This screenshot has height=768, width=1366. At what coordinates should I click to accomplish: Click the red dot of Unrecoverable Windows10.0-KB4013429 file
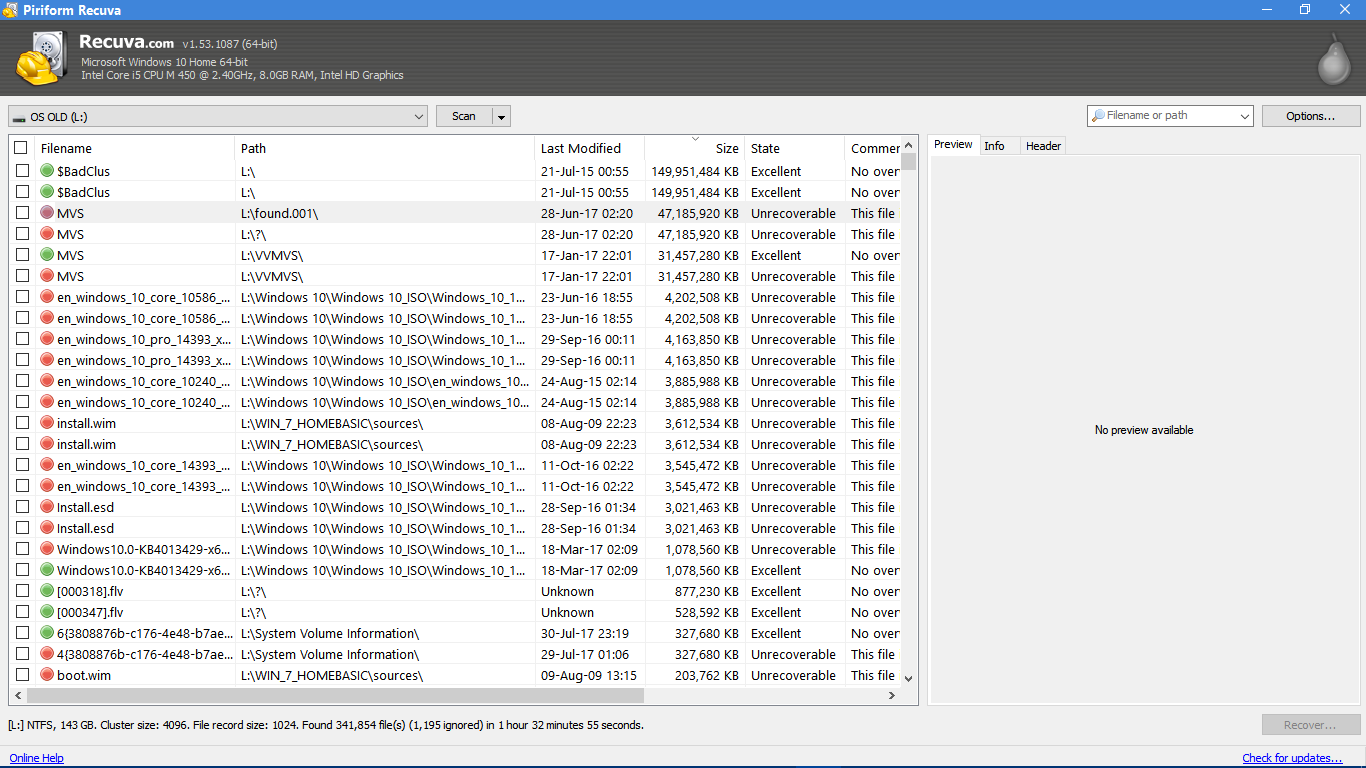point(47,549)
